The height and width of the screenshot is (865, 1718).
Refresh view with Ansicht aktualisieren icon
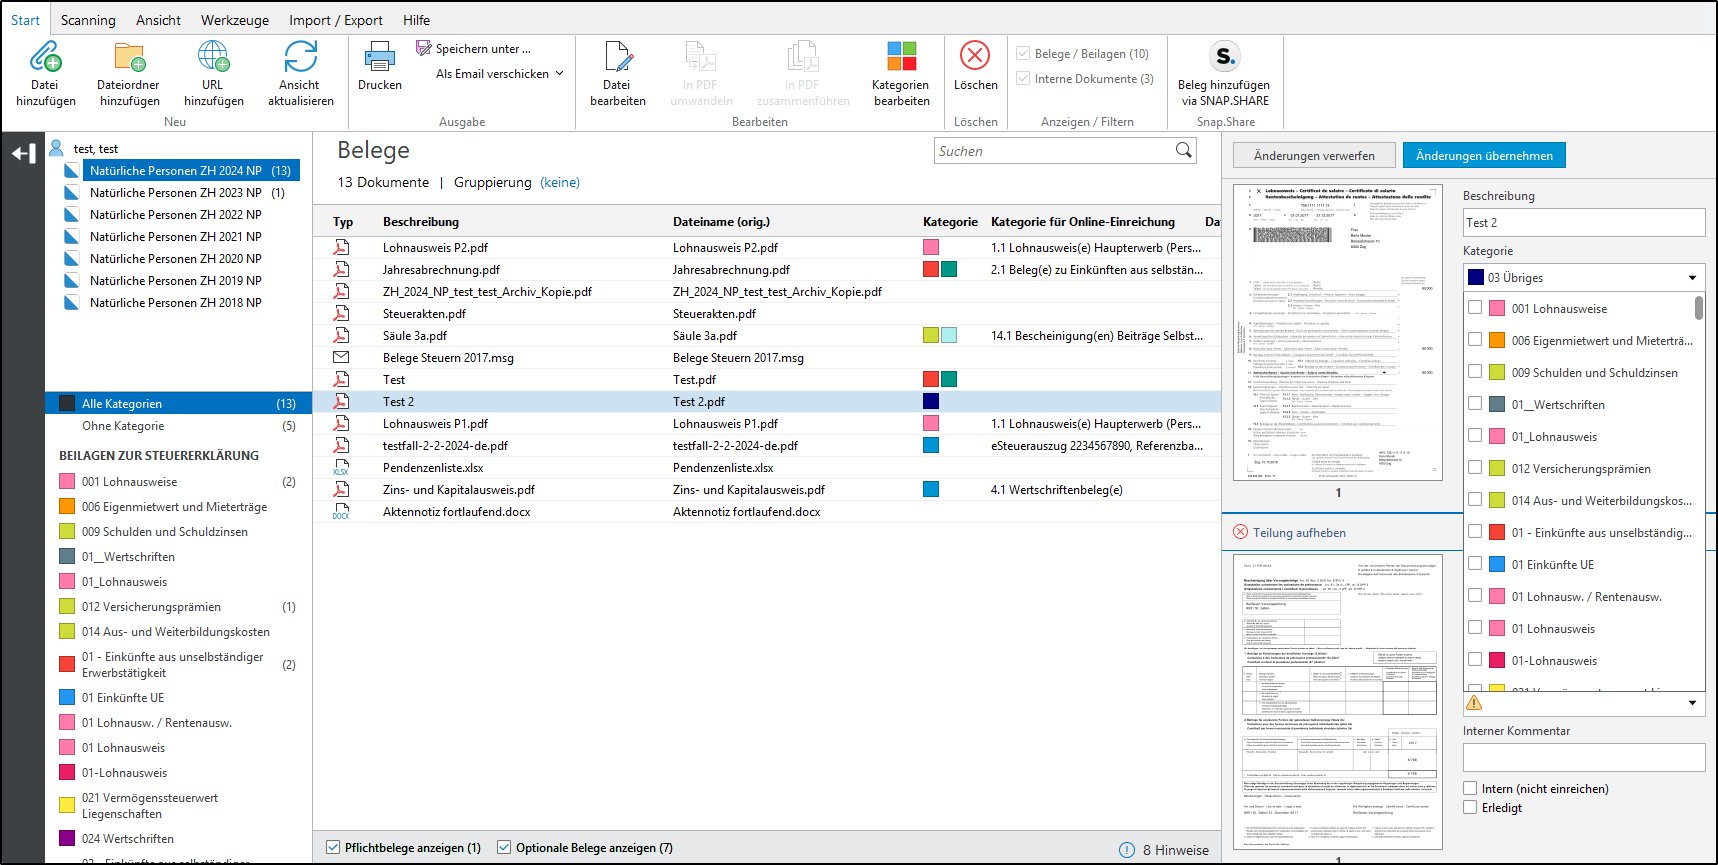coord(300,57)
